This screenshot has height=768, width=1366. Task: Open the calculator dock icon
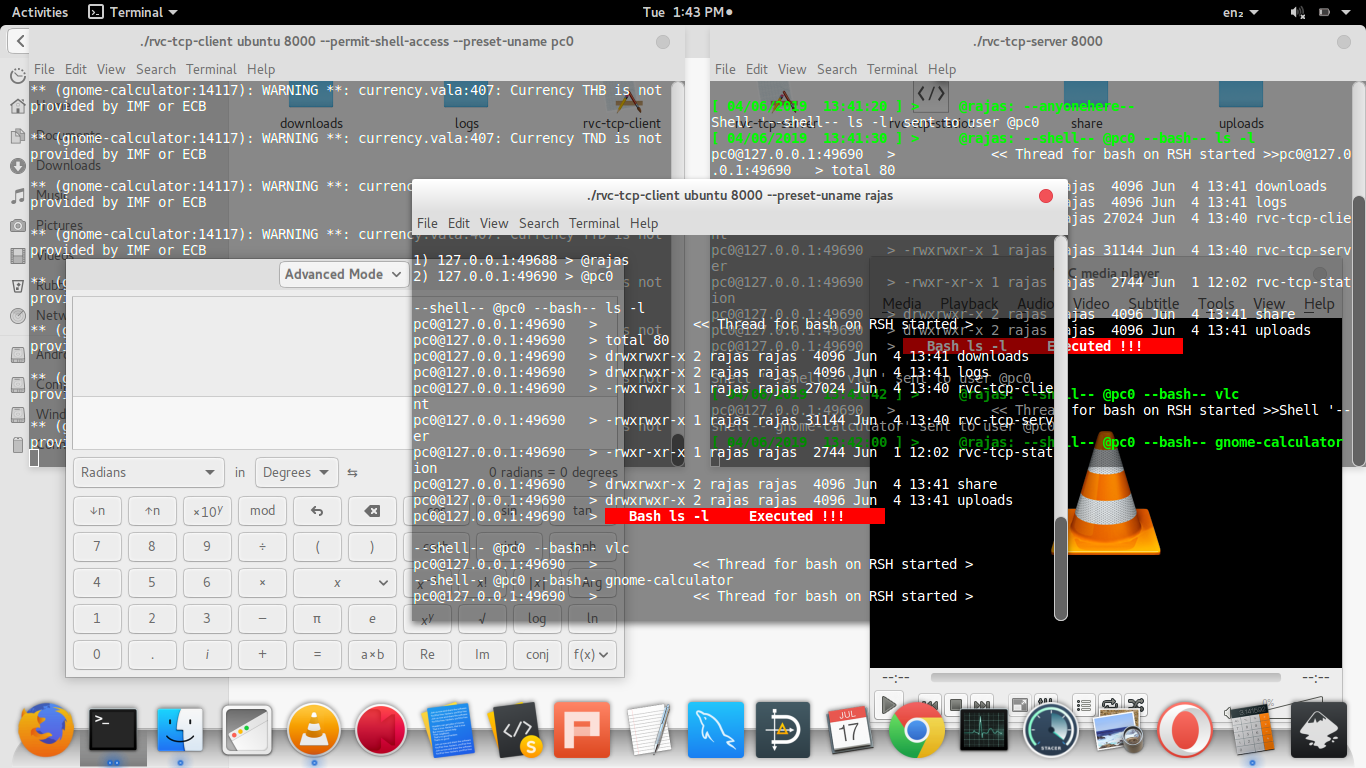(x=1251, y=729)
